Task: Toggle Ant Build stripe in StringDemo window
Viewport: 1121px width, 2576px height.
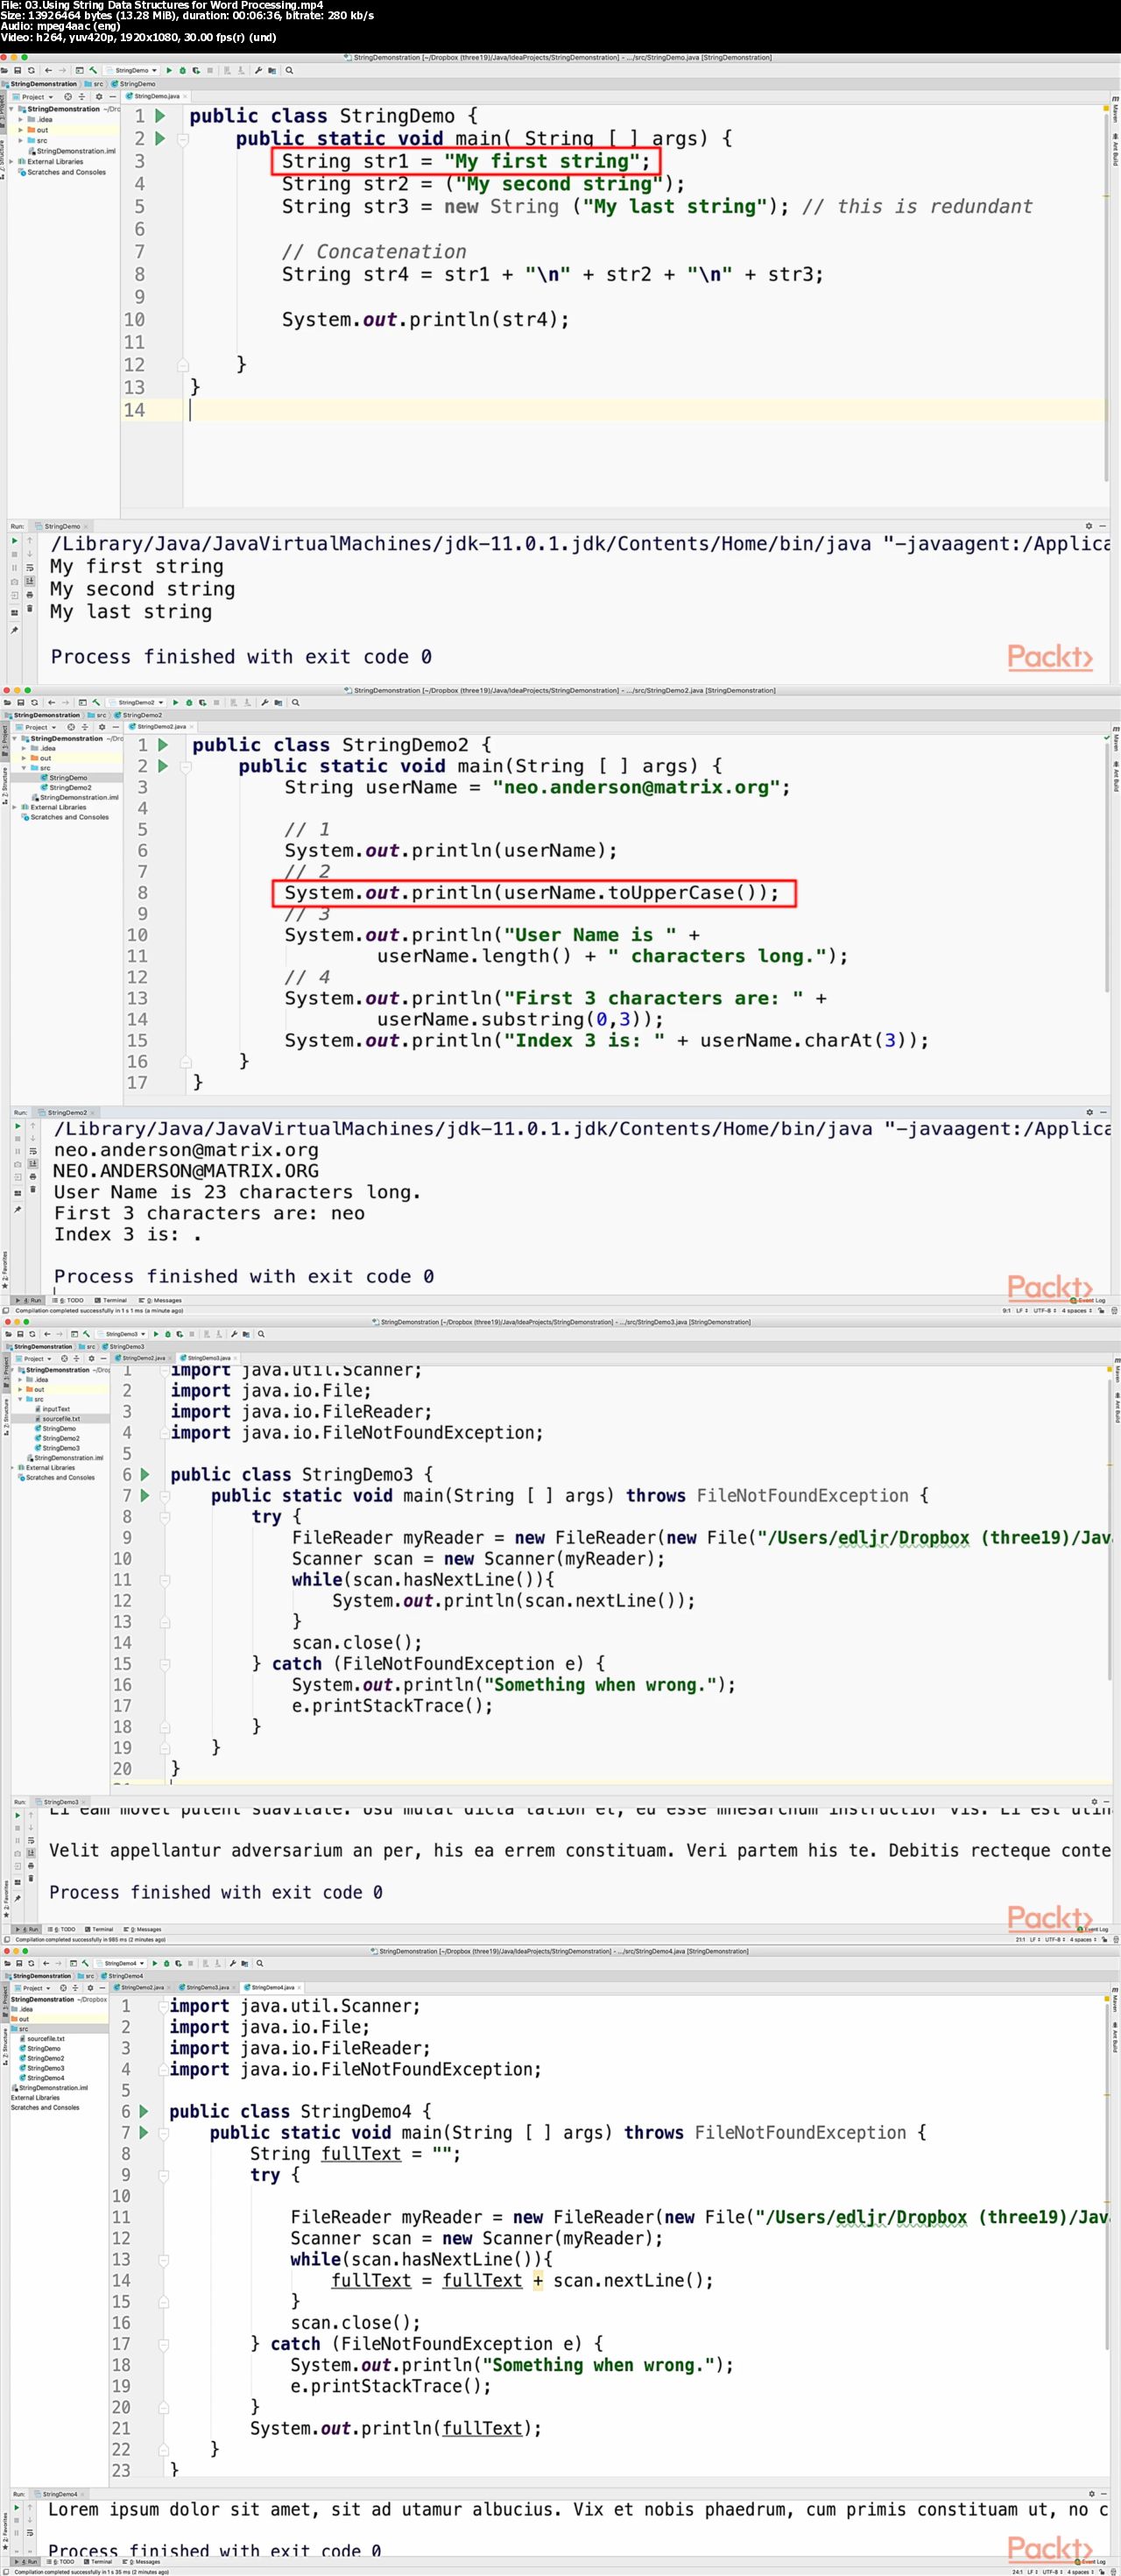Action: click(1115, 151)
